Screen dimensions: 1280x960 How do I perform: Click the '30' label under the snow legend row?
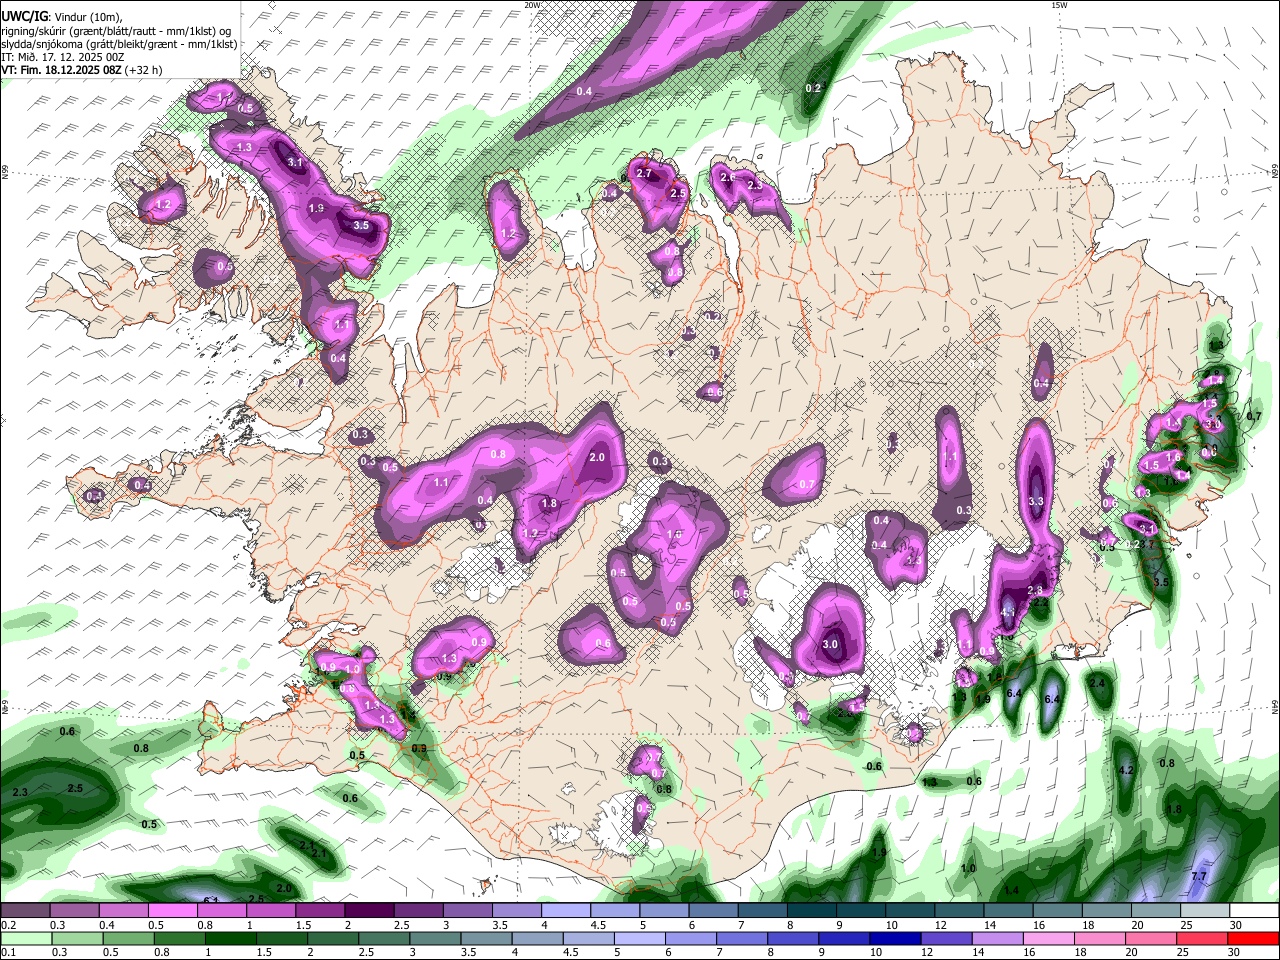click(x=1236, y=926)
